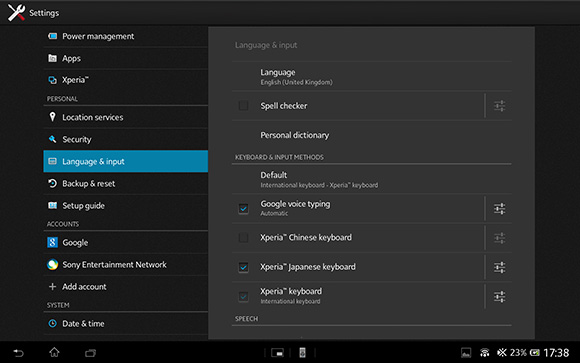
Task: Tap the Xperia connectivity icon
Action: click(53, 80)
